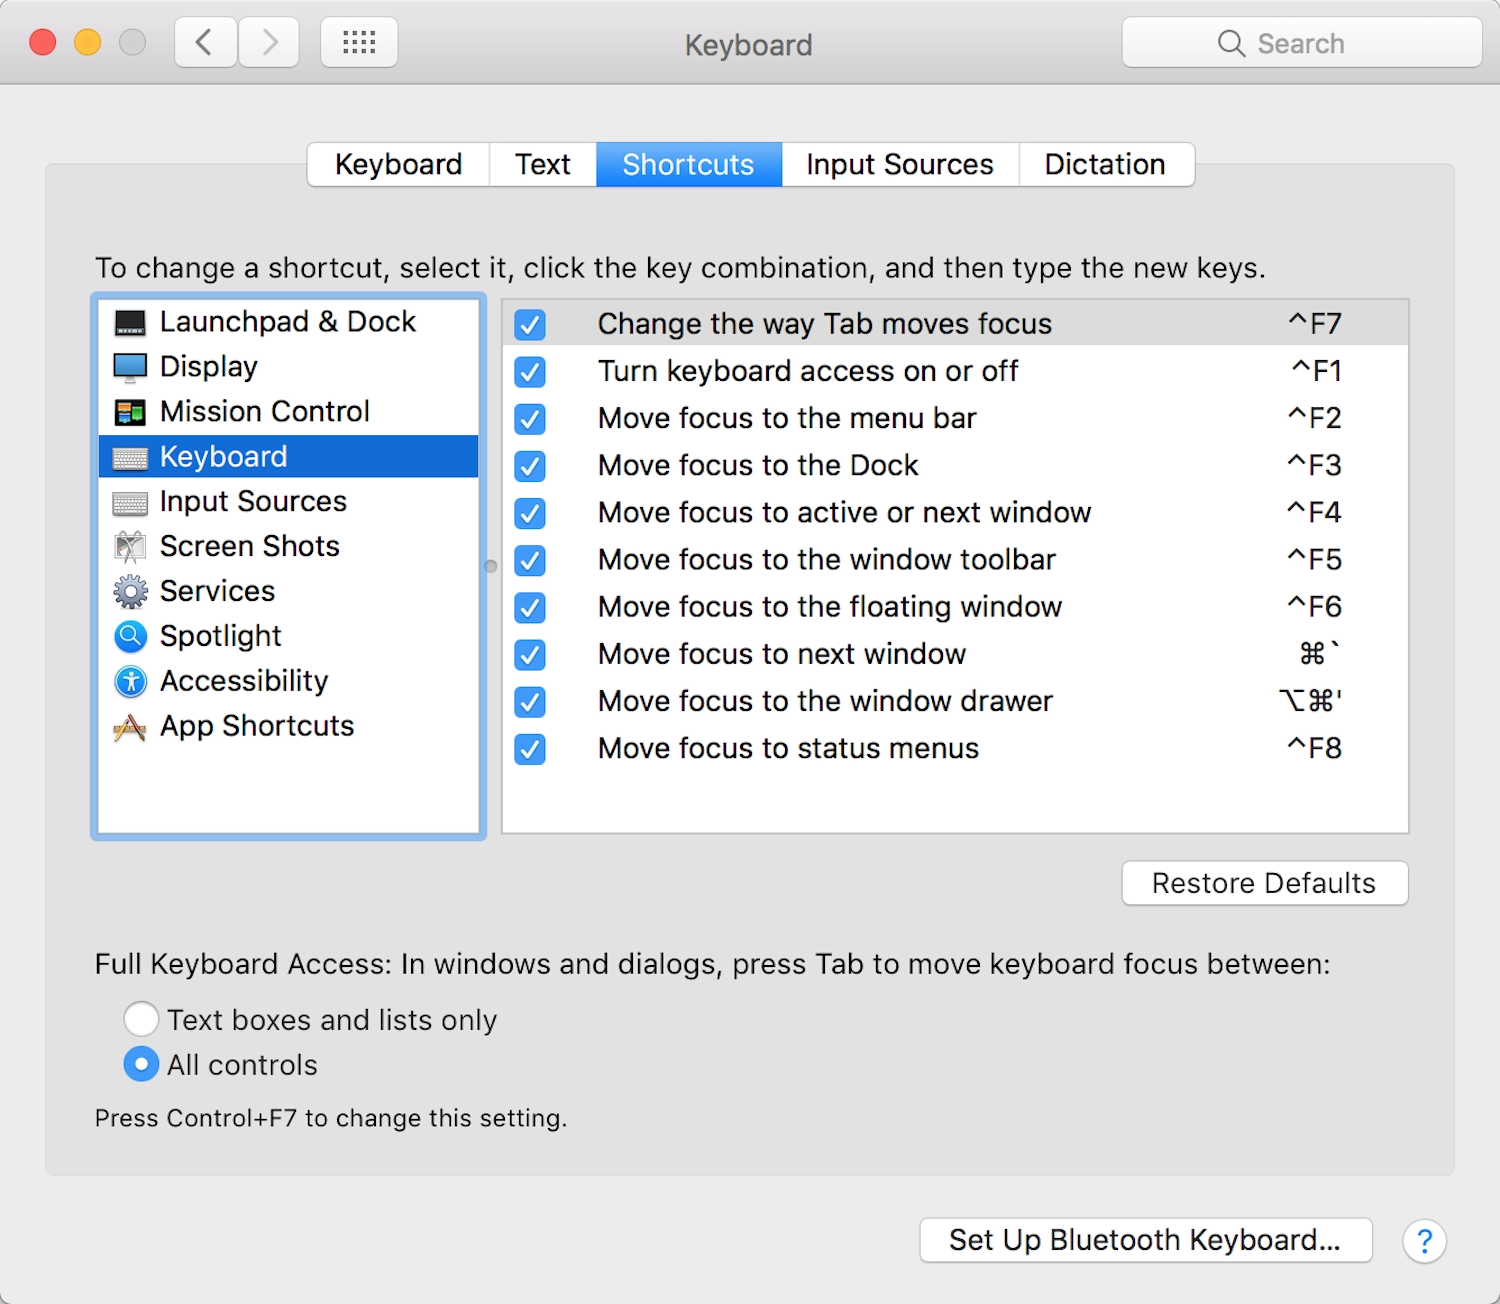
Task: Choose the All controls radio button
Action: 141,1064
